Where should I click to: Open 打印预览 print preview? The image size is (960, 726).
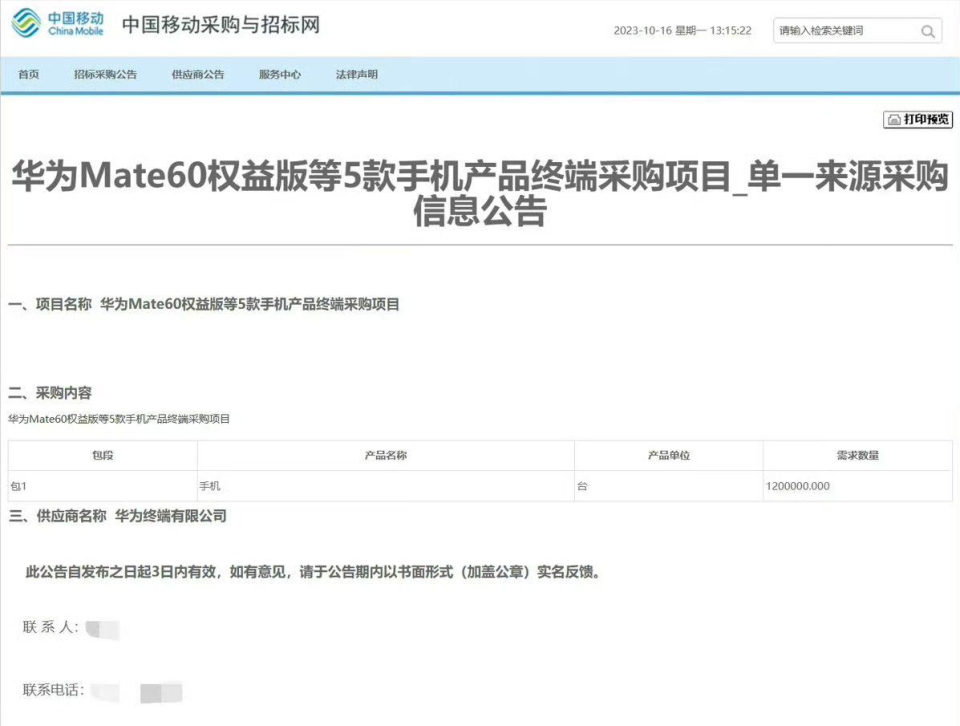pyautogui.click(x=920, y=120)
